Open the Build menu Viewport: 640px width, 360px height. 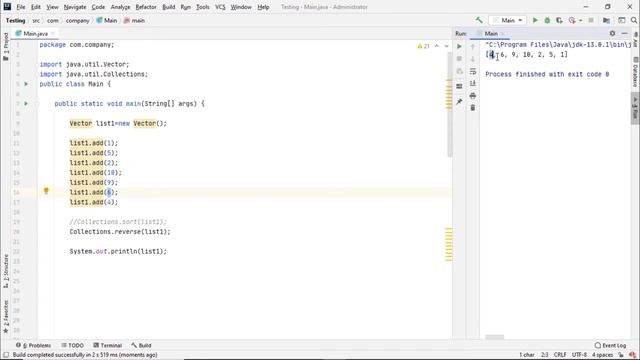pos(169,7)
